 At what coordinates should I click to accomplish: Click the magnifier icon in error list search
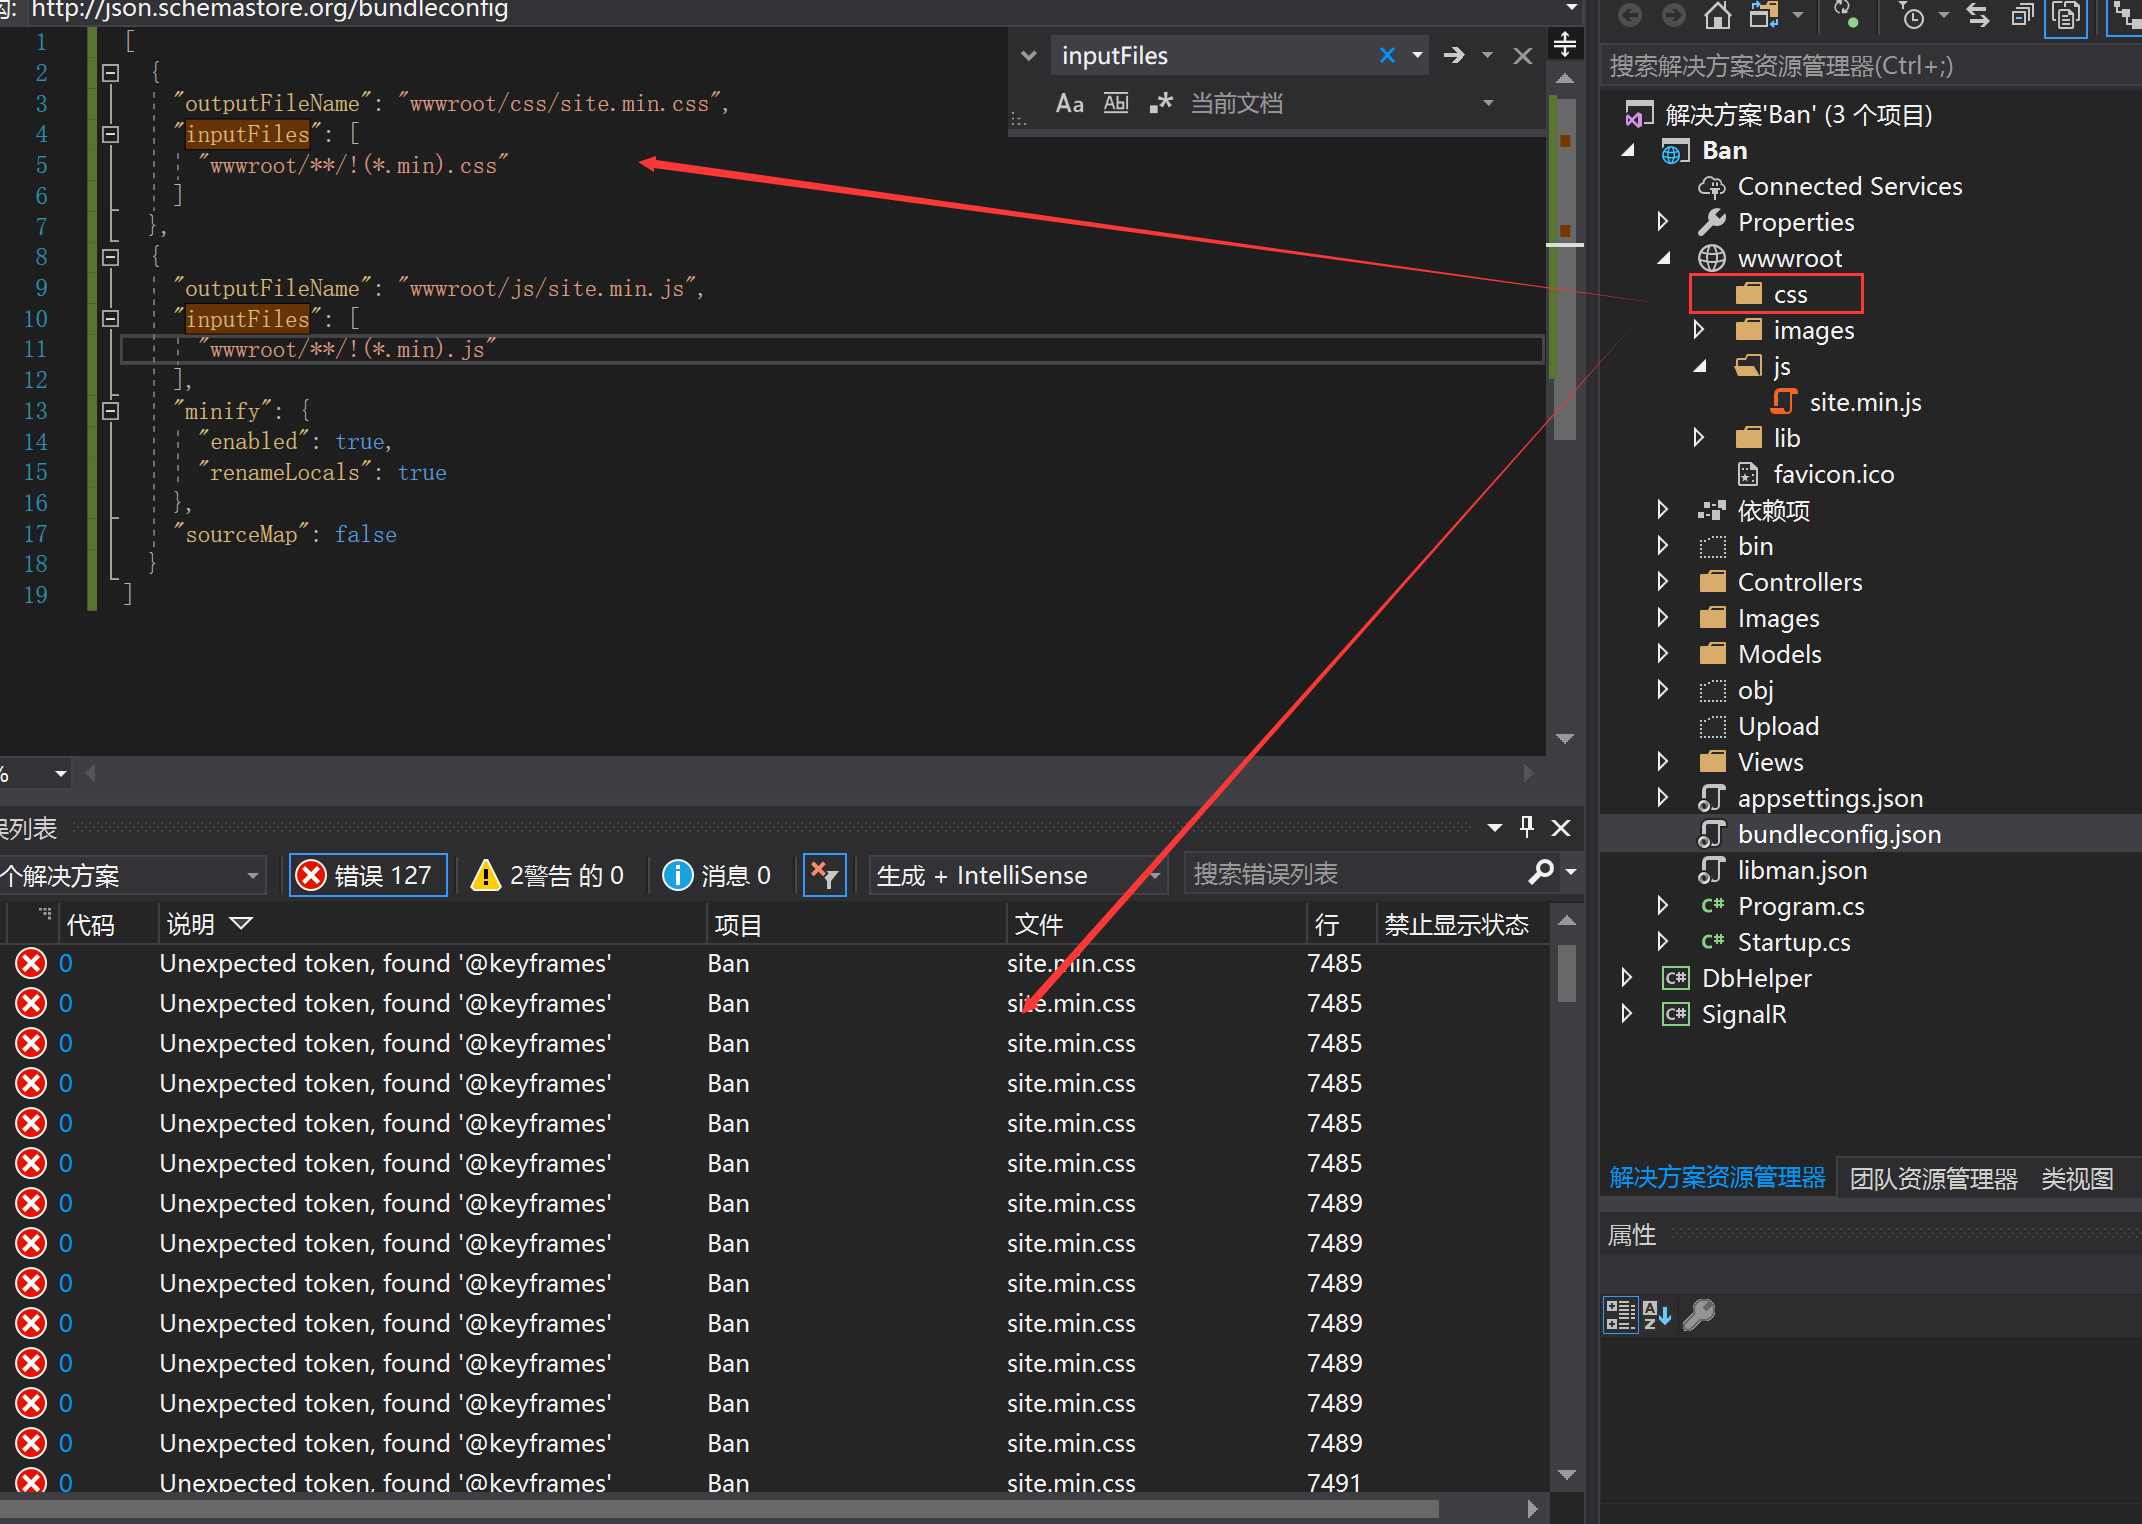point(1541,873)
